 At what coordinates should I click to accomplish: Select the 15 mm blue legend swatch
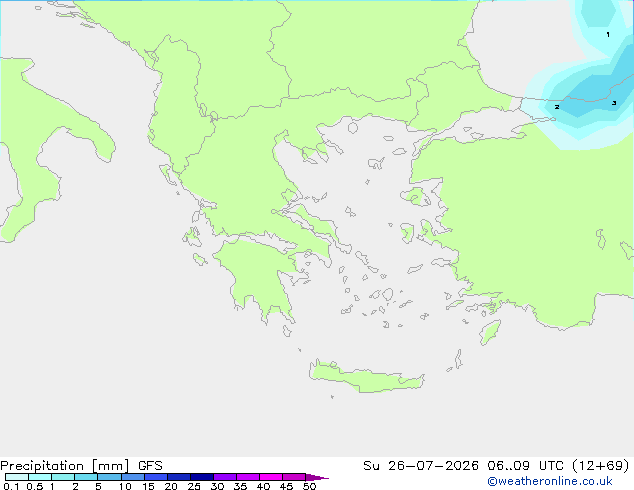tap(156, 477)
